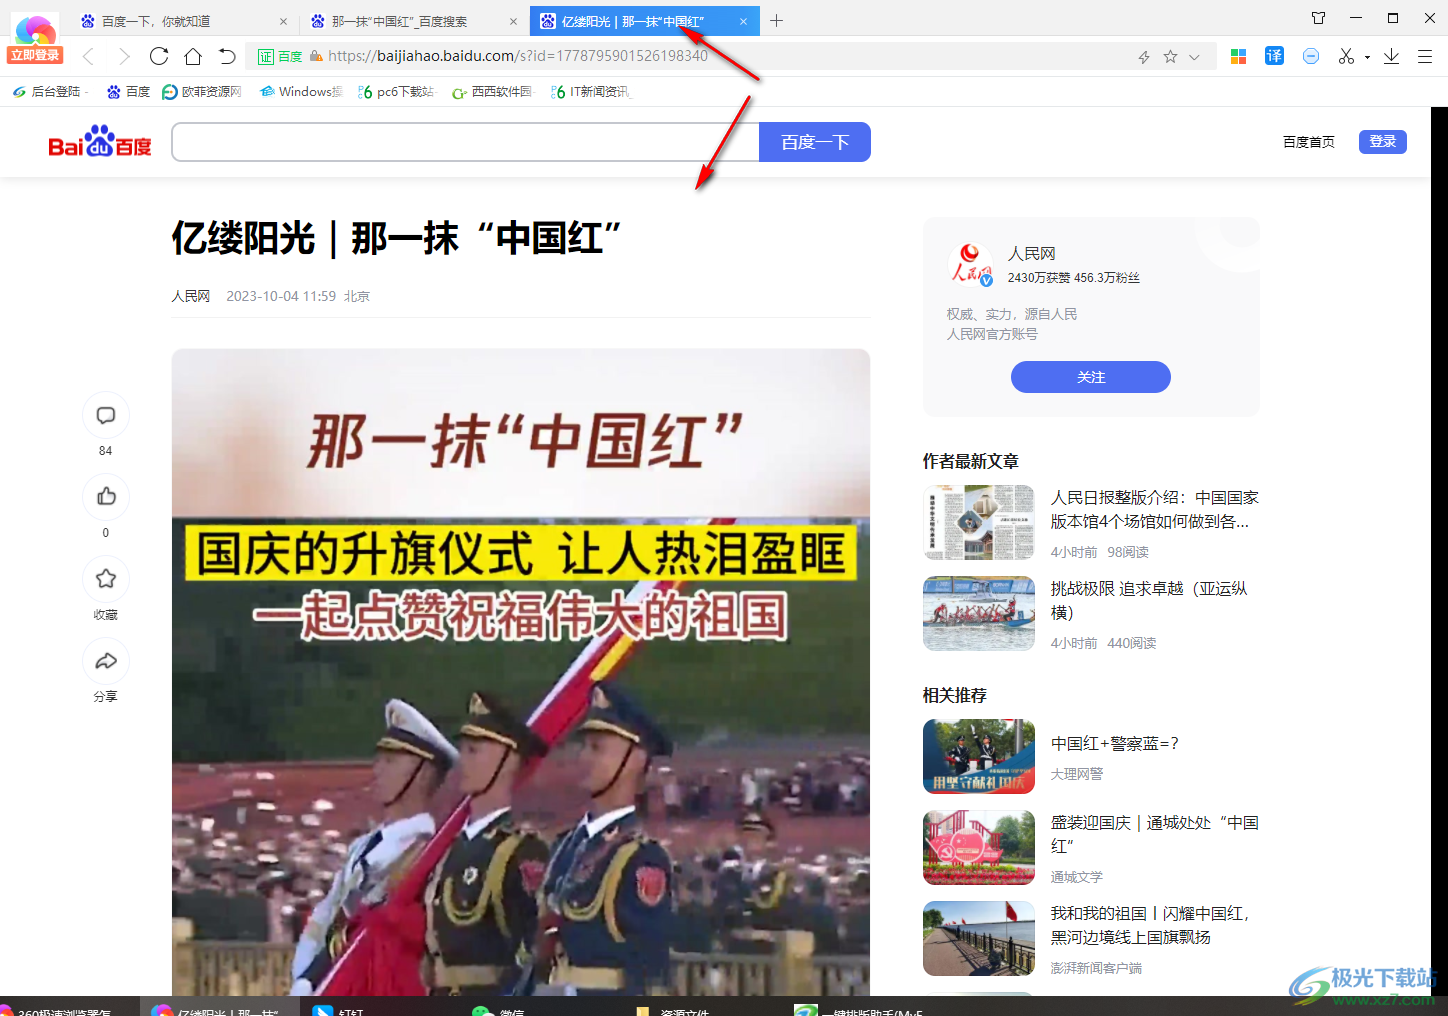Close the 亿缕阳光 article tab
The width and height of the screenshot is (1448, 1016).
(x=743, y=21)
